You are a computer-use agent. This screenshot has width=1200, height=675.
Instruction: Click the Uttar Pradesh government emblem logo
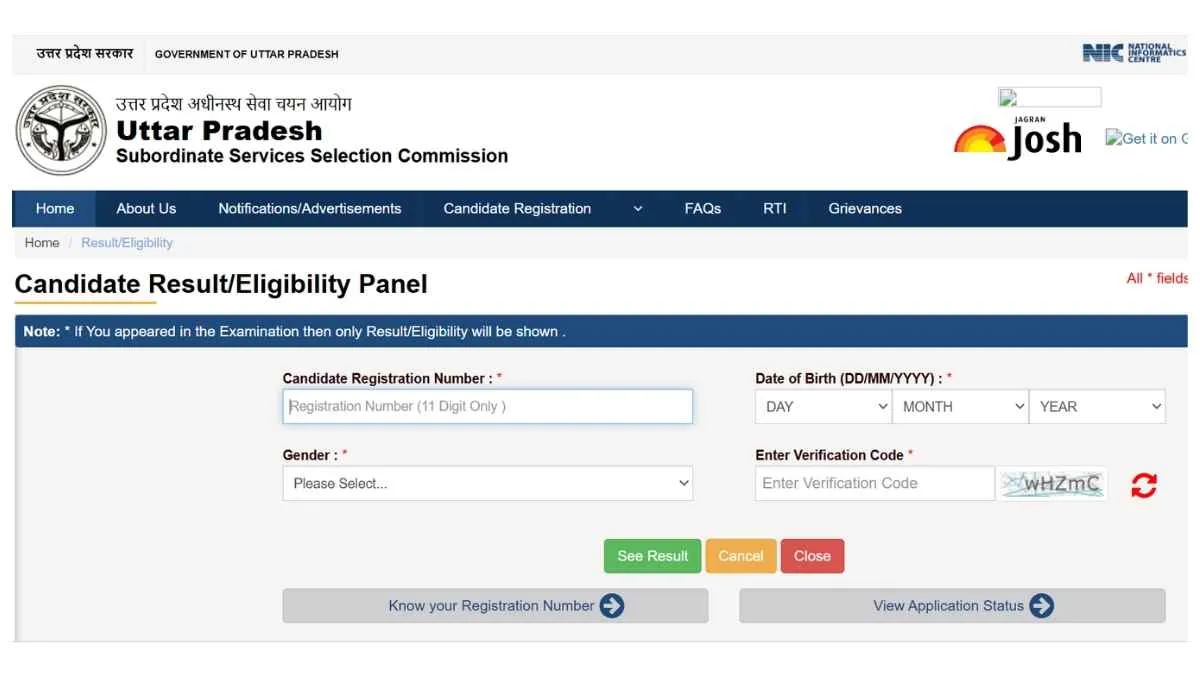click(61, 130)
